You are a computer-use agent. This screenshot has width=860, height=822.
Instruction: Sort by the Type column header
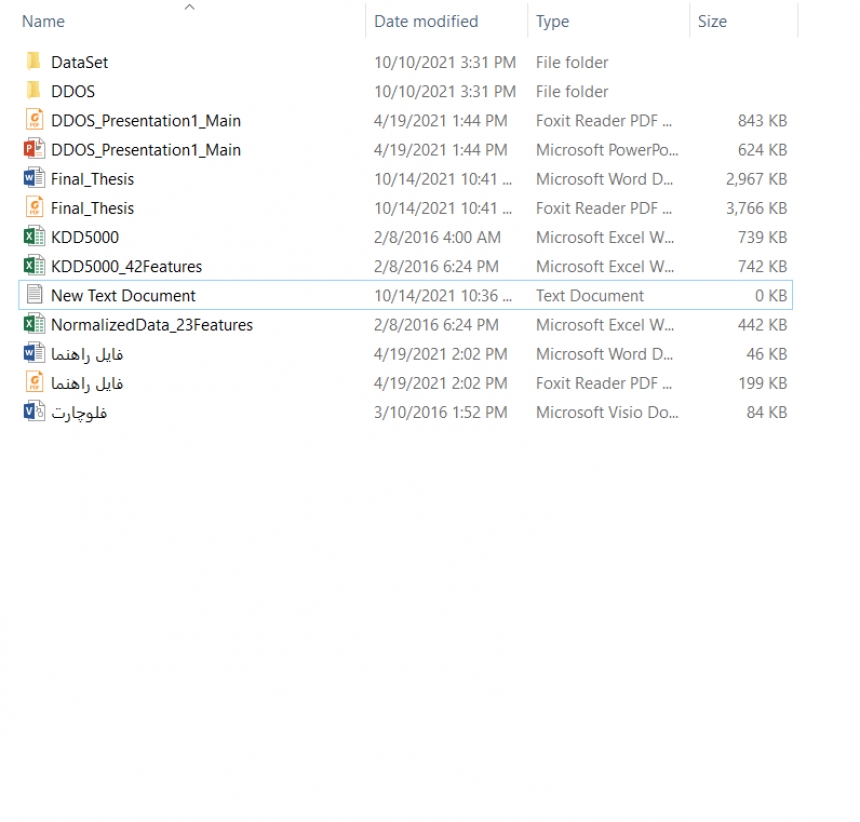tap(552, 21)
